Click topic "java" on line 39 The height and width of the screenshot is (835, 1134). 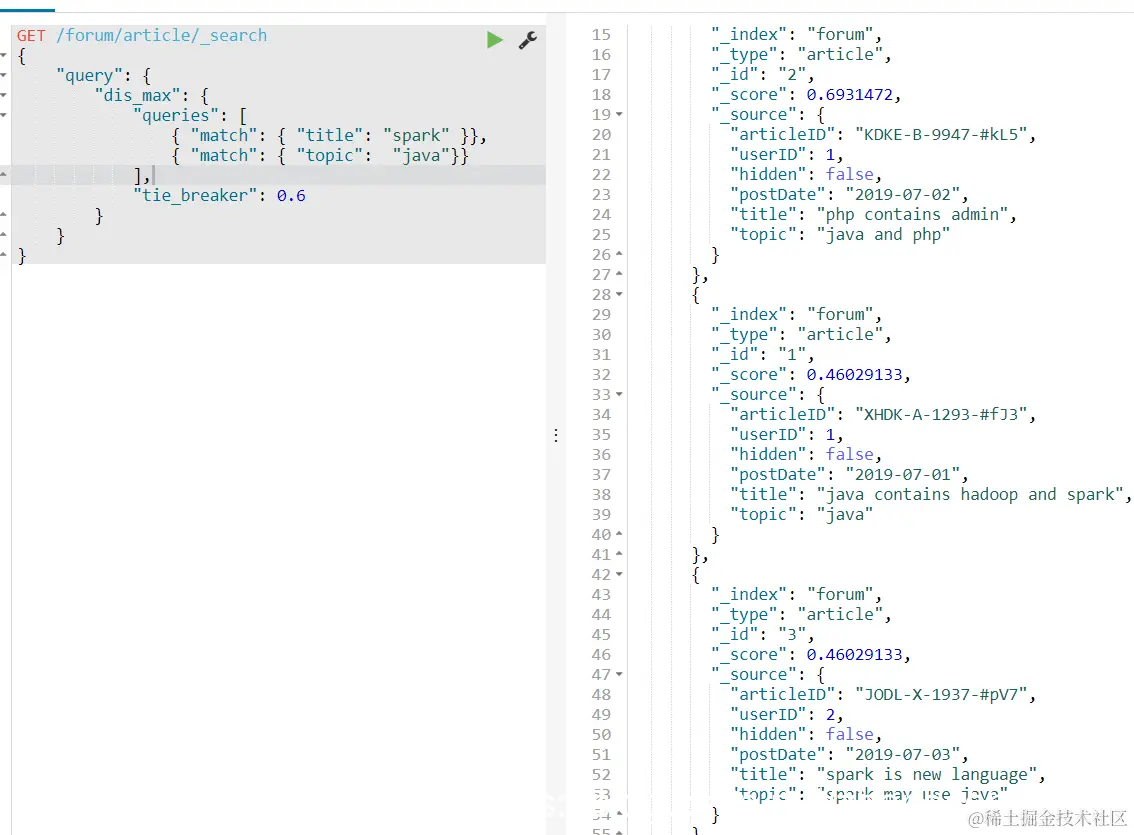coord(845,515)
